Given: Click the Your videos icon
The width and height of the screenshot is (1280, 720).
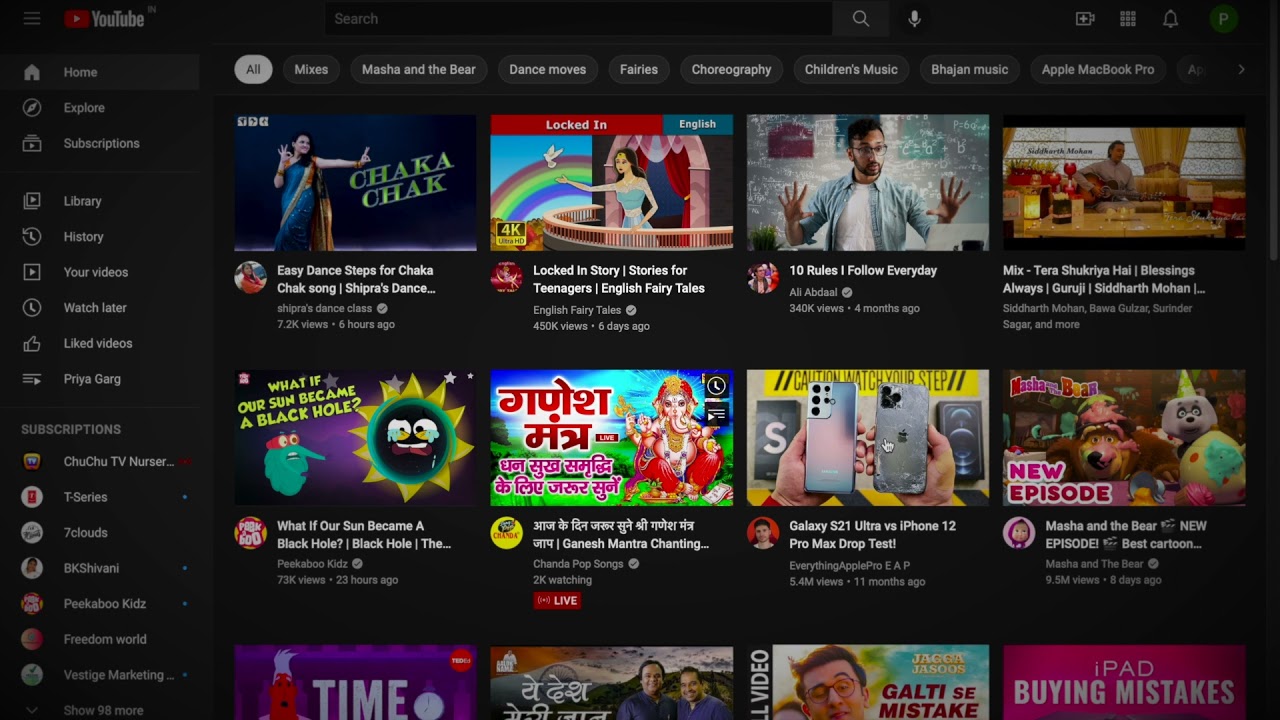Looking at the screenshot, I should pos(32,272).
